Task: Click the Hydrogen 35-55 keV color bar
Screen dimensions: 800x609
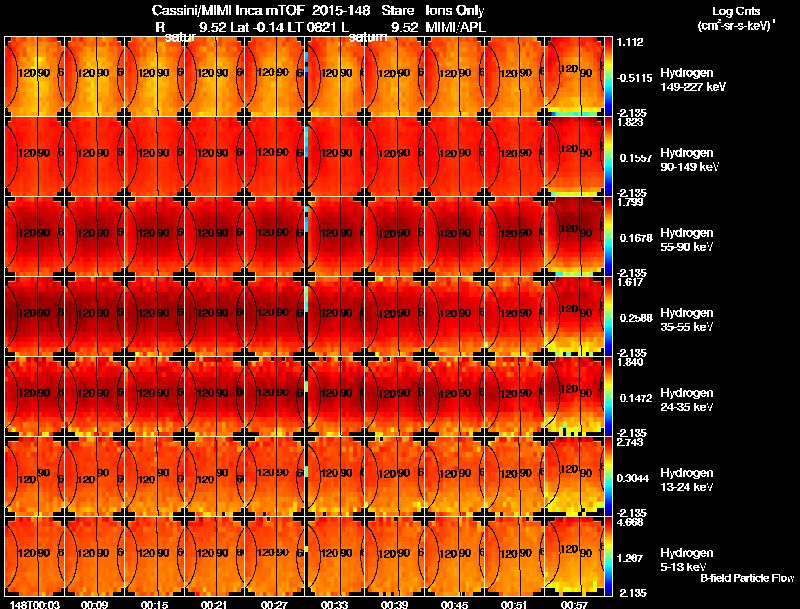Action: (608, 317)
